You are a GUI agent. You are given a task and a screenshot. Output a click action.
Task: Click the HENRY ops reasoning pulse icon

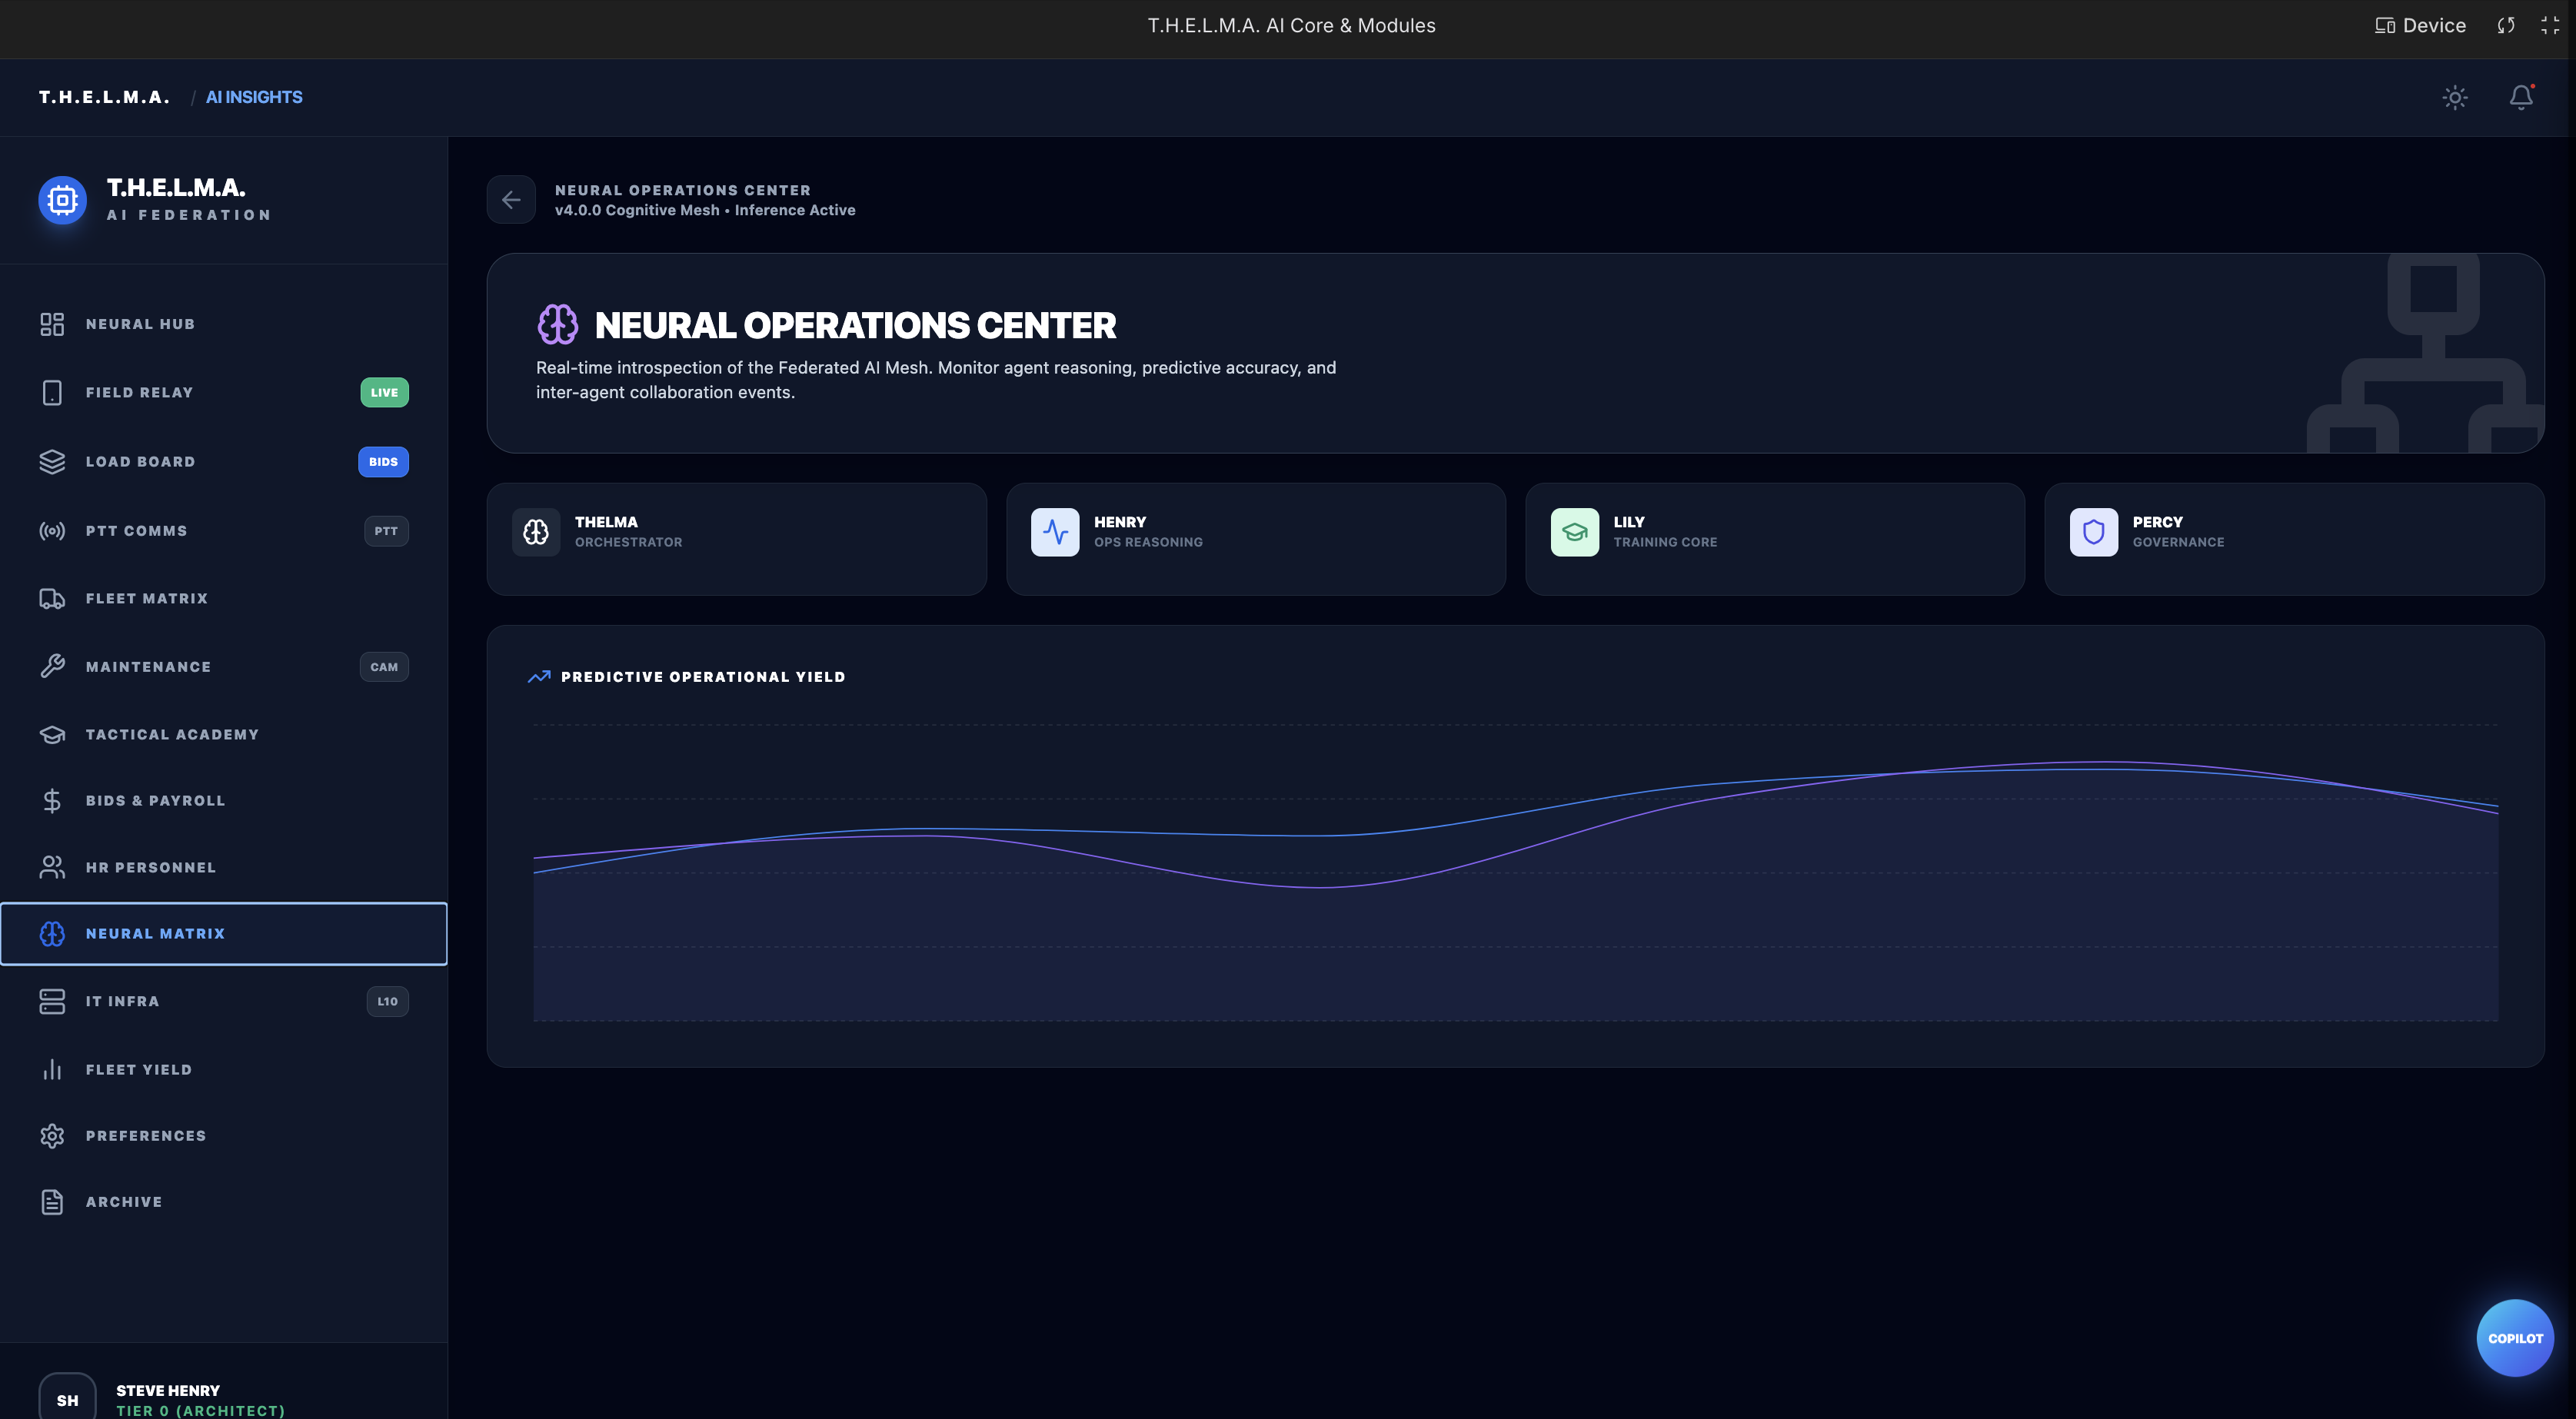[x=1055, y=532]
